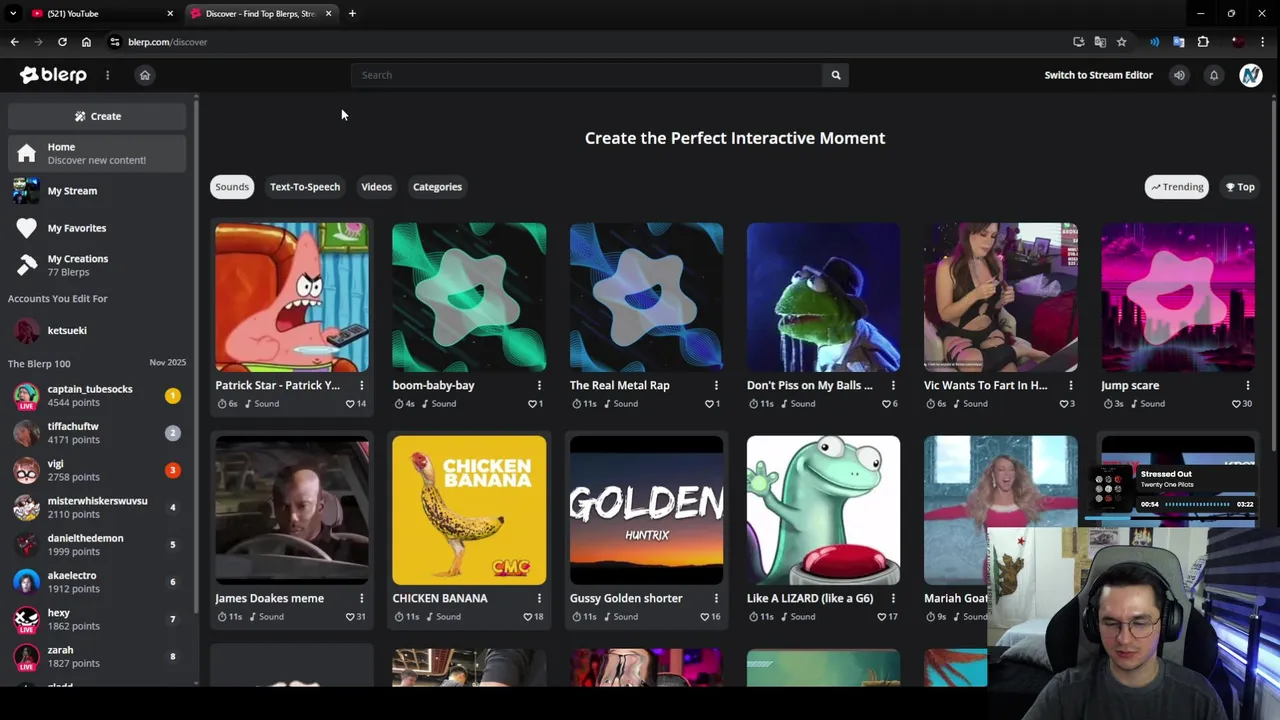Viewport: 1280px width, 720px height.
Task: Open options menu for Vic Wants To Fart
Action: [1071, 385]
